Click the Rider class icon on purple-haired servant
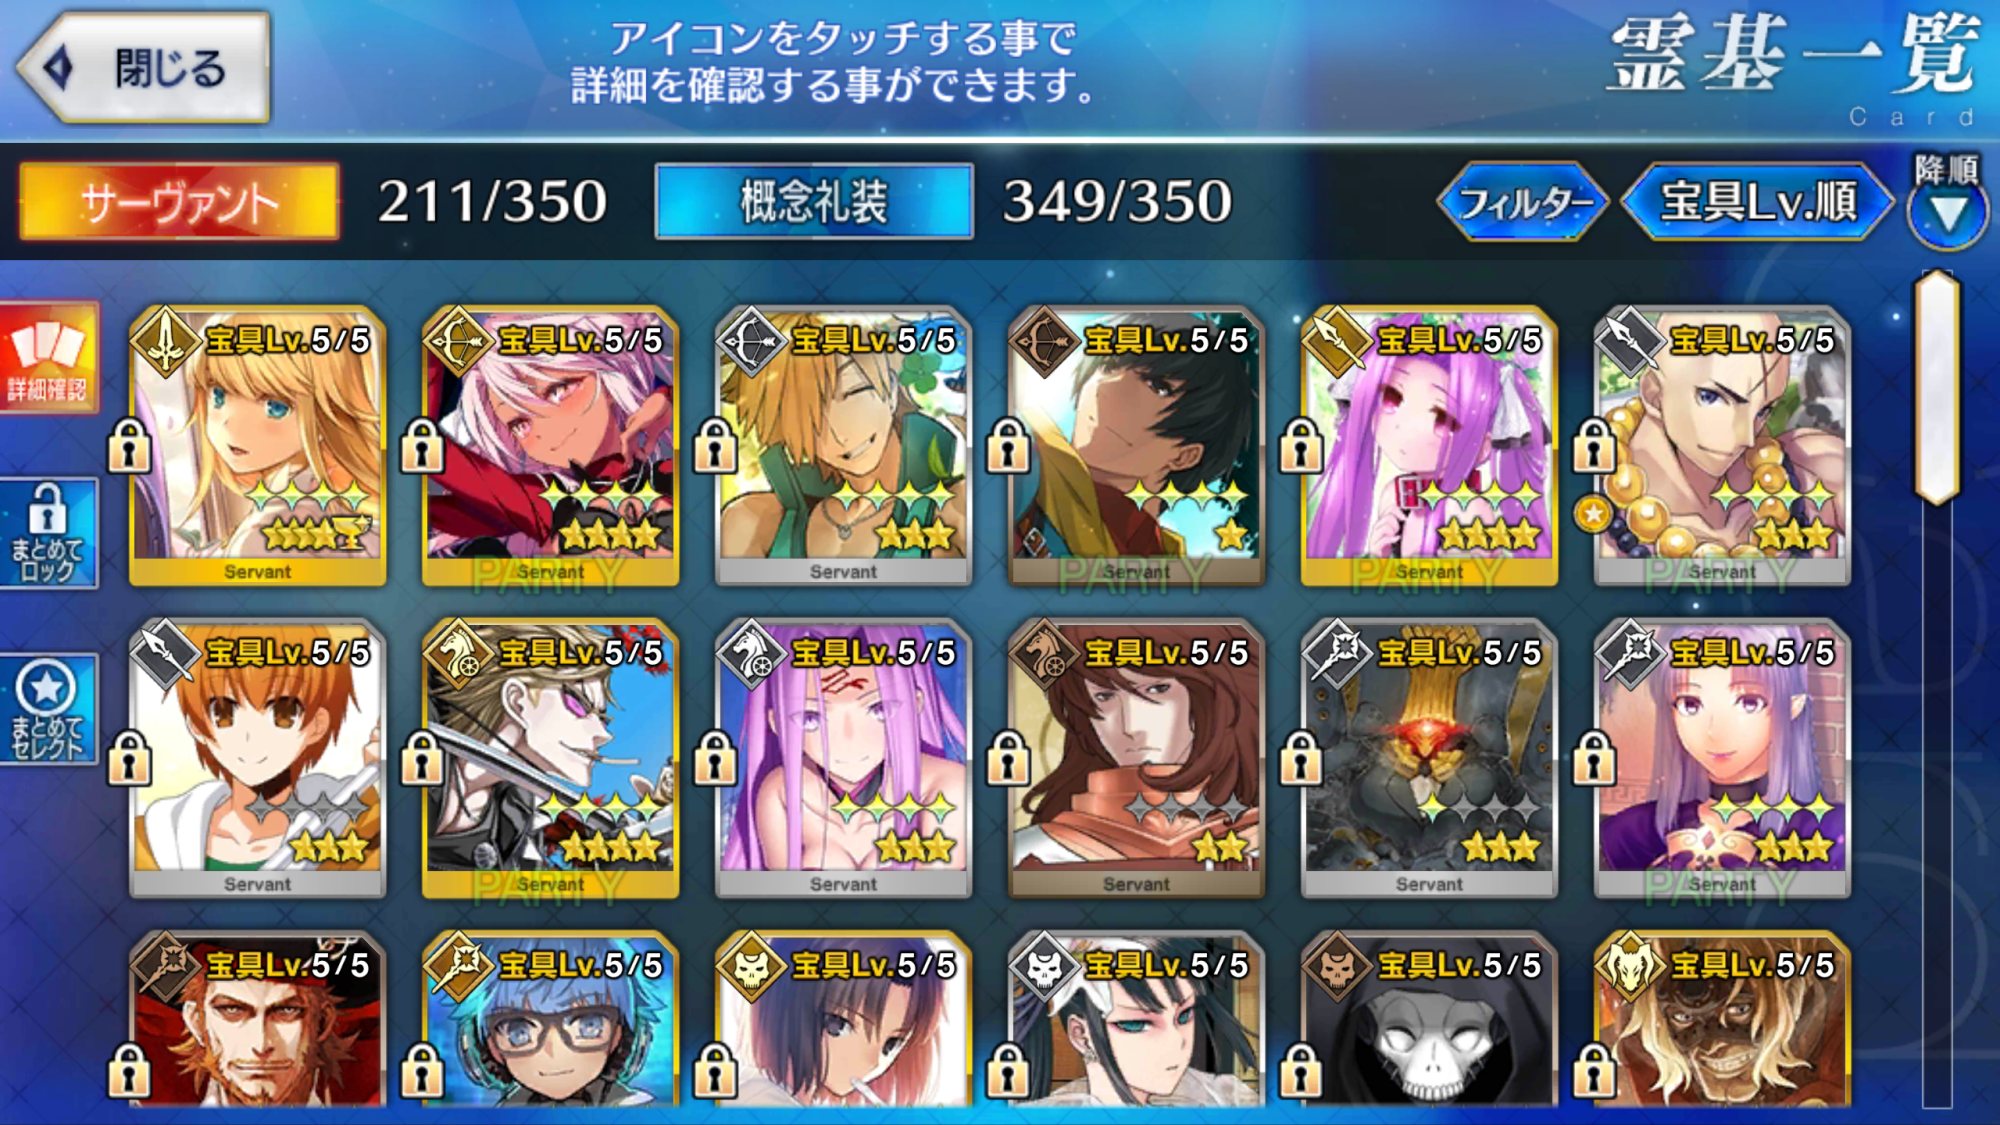This screenshot has width=2000, height=1125. pos(752,653)
